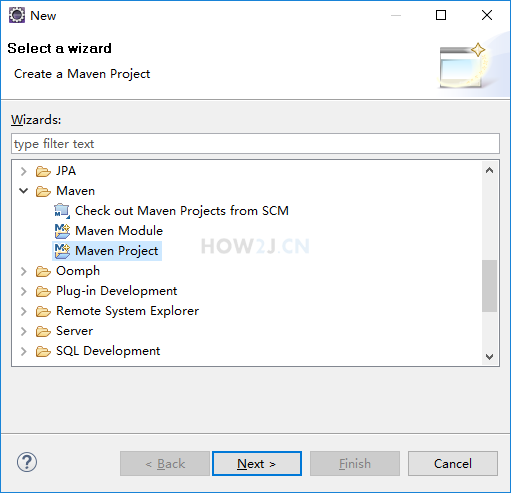Select the Plug-in Development label
The width and height of the screenshot is (511, 493).
point(117,291)
